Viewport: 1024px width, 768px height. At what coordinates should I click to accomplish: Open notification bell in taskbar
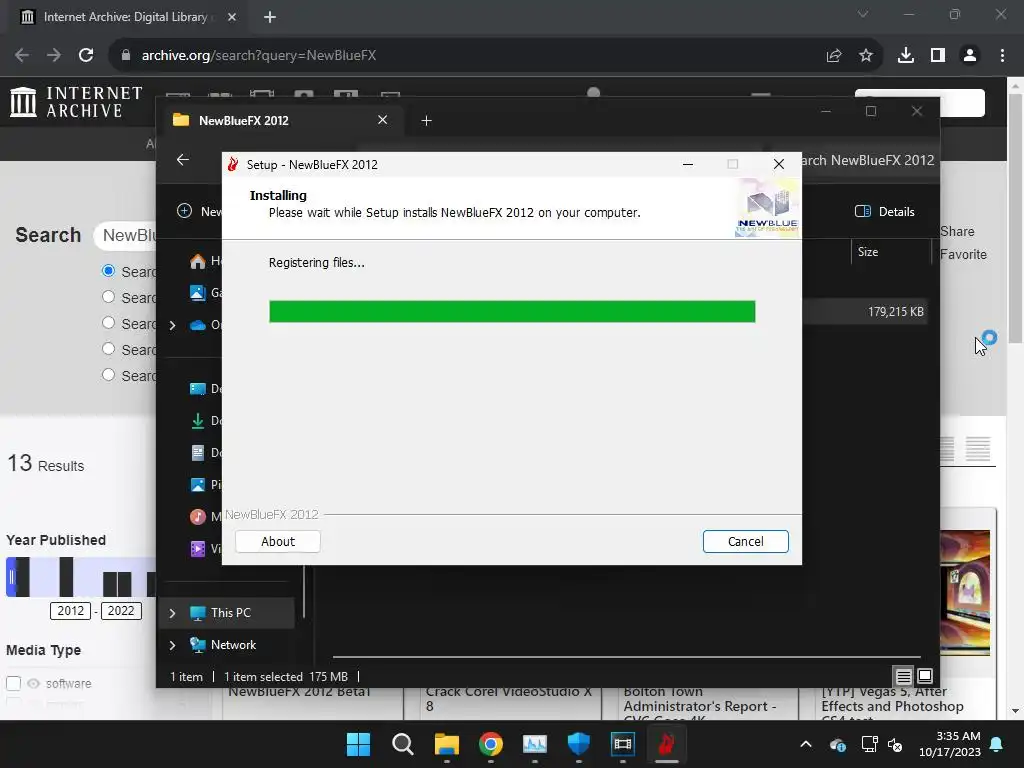(997, 744)
